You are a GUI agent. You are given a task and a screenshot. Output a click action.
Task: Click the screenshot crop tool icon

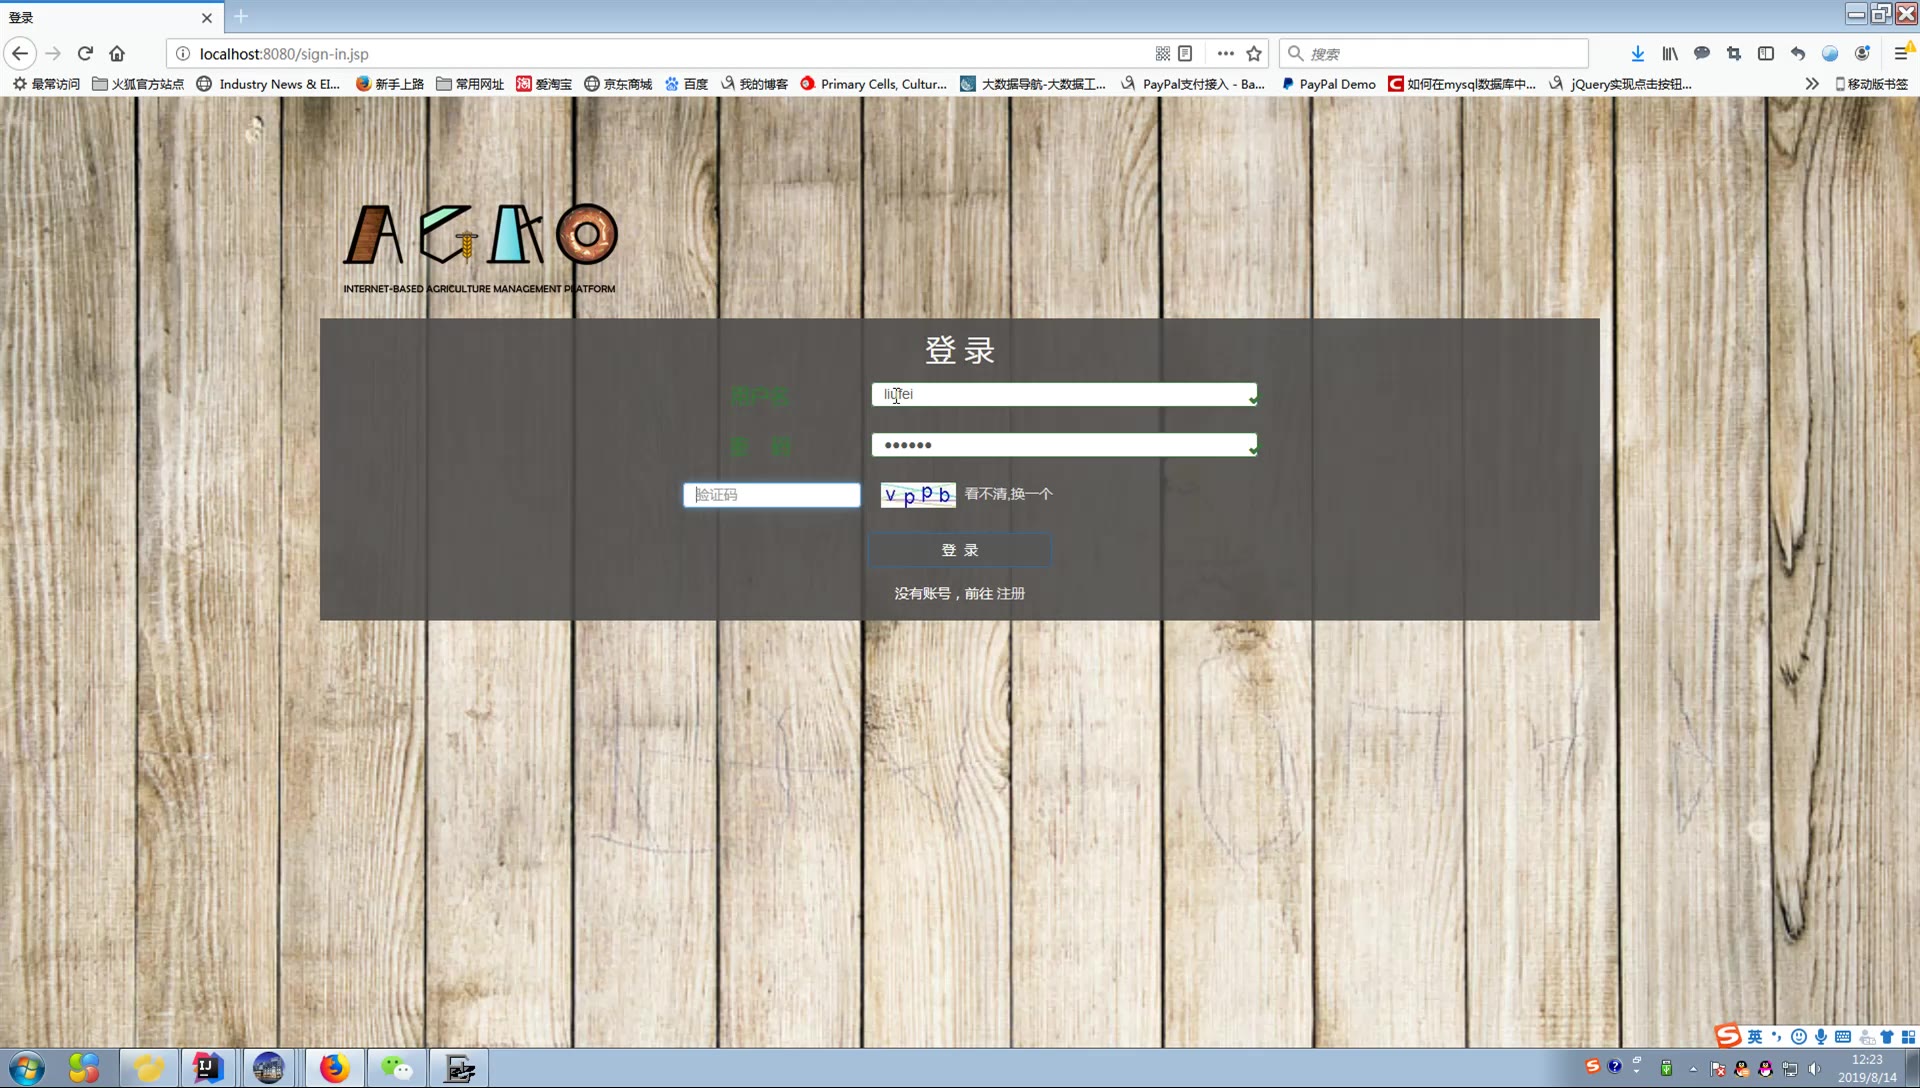coord(1733,54)
